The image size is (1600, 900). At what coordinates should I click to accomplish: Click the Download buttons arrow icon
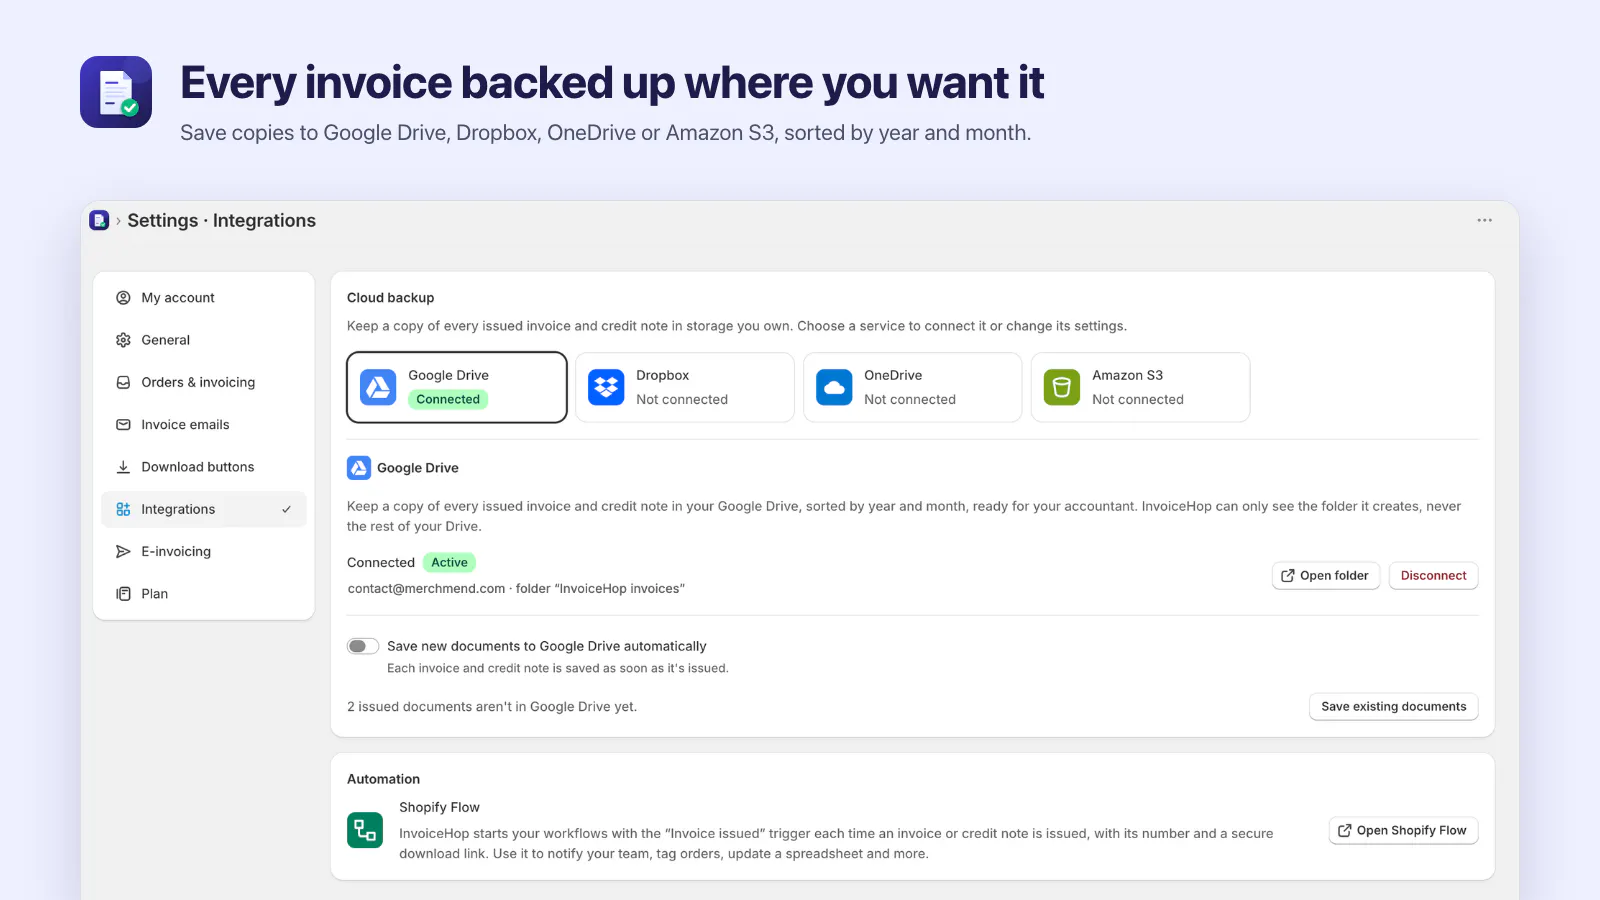123,467
